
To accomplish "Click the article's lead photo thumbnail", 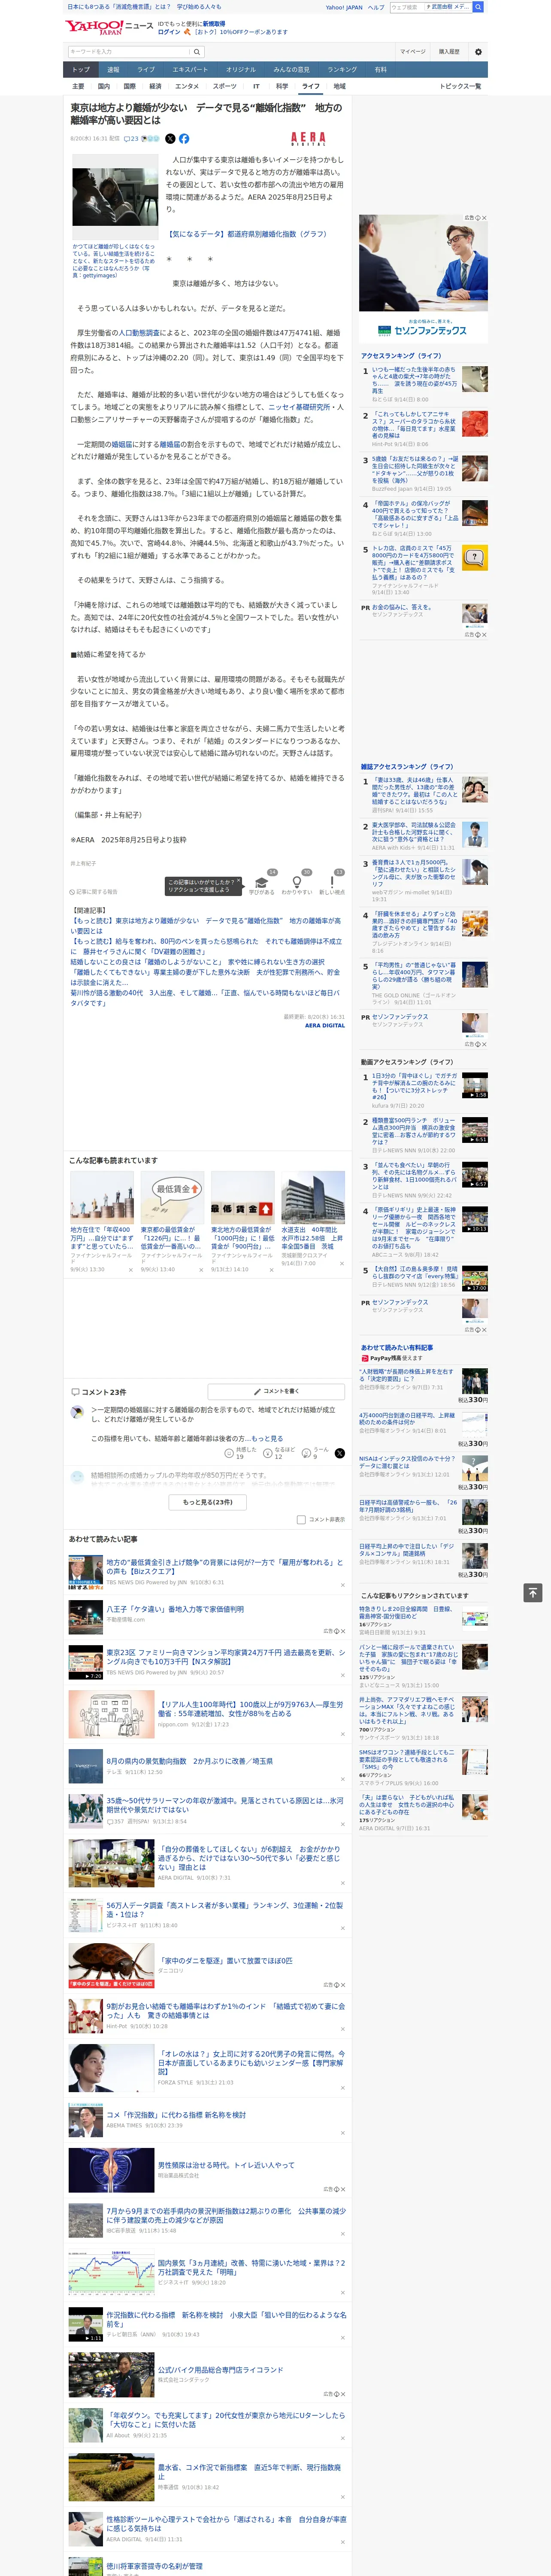I will click(114, 197).
